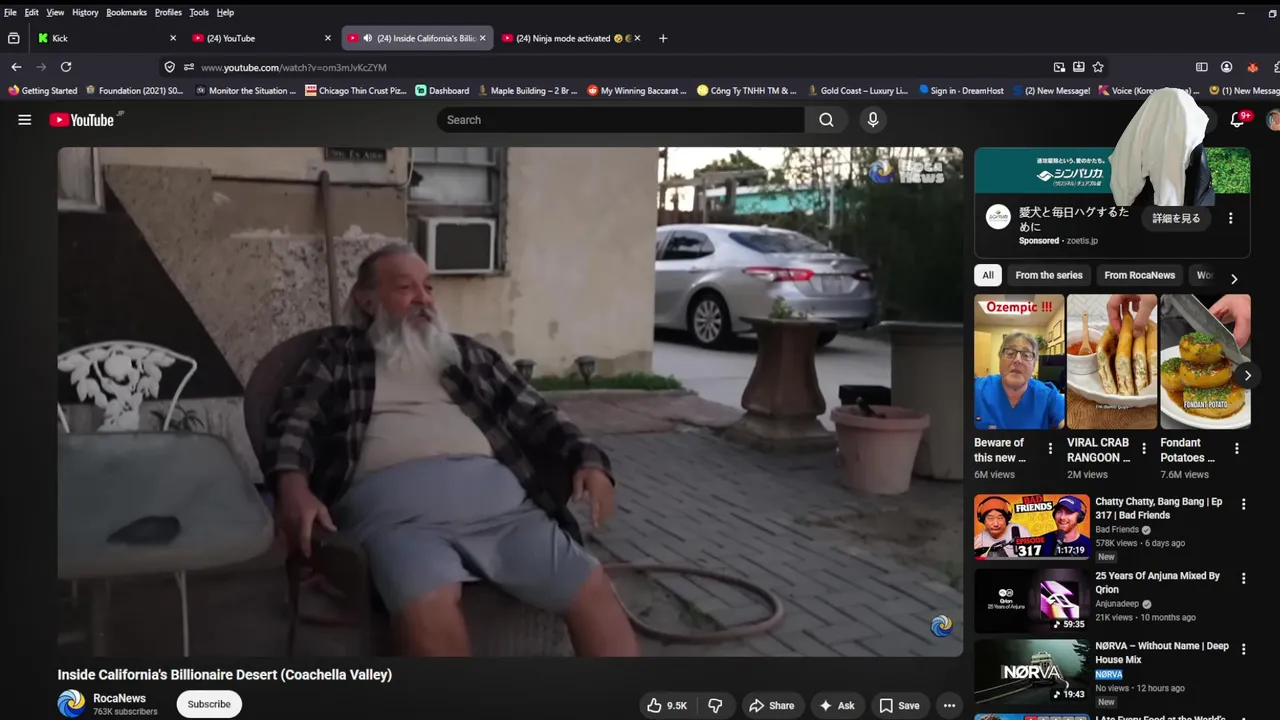Viewport: 1280px width, 720px height.
Task: Open the Bookmarks menu
Action: (x=127, y=12)
